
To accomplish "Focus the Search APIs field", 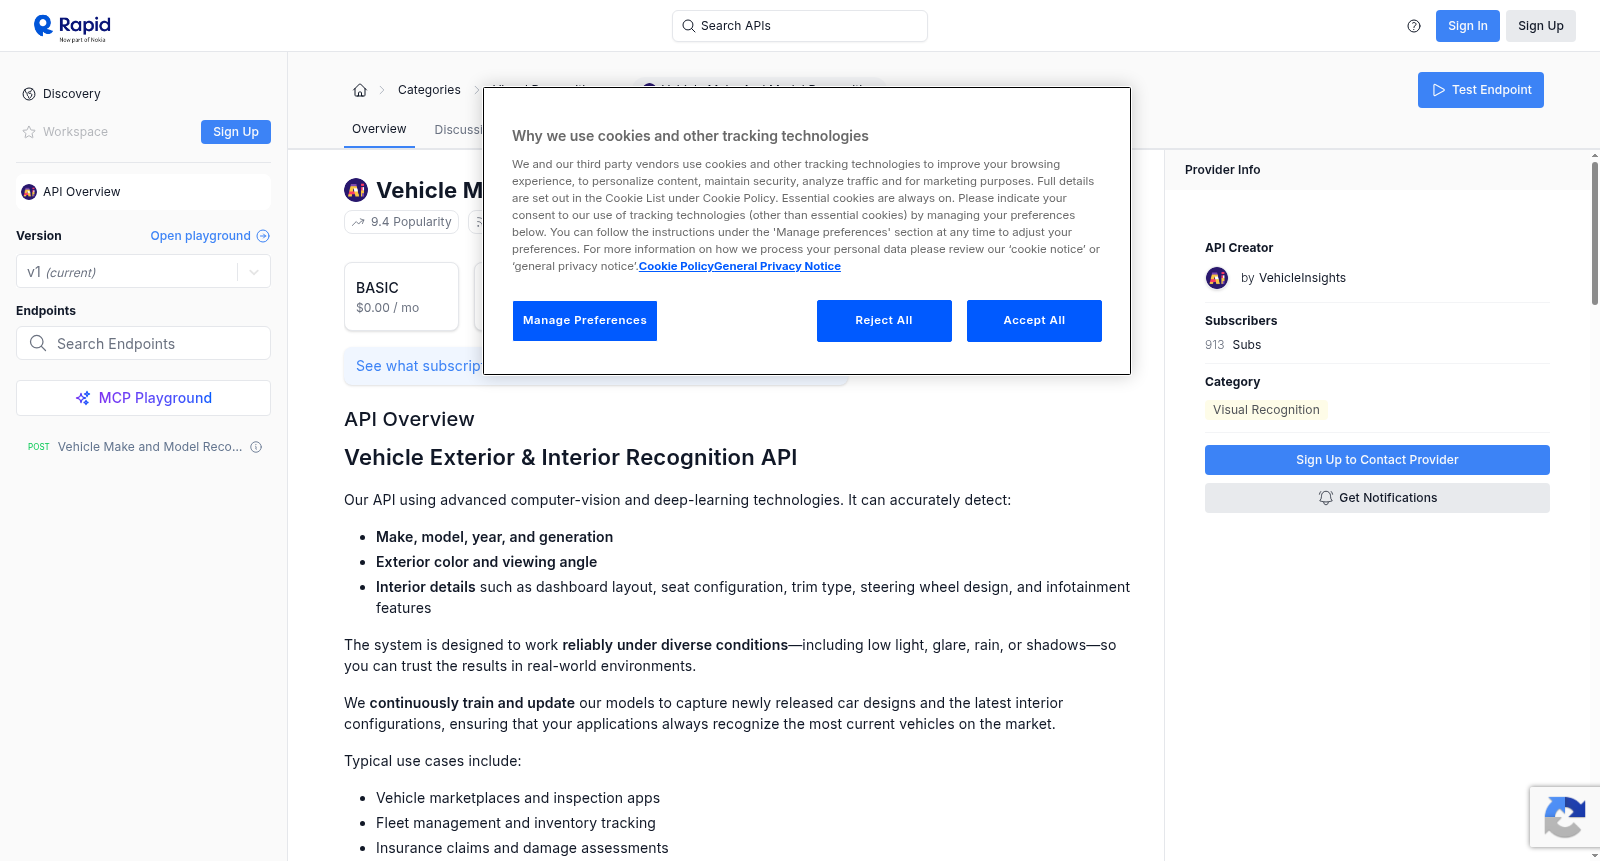I will pyautogui.click(x=800, y=26).
